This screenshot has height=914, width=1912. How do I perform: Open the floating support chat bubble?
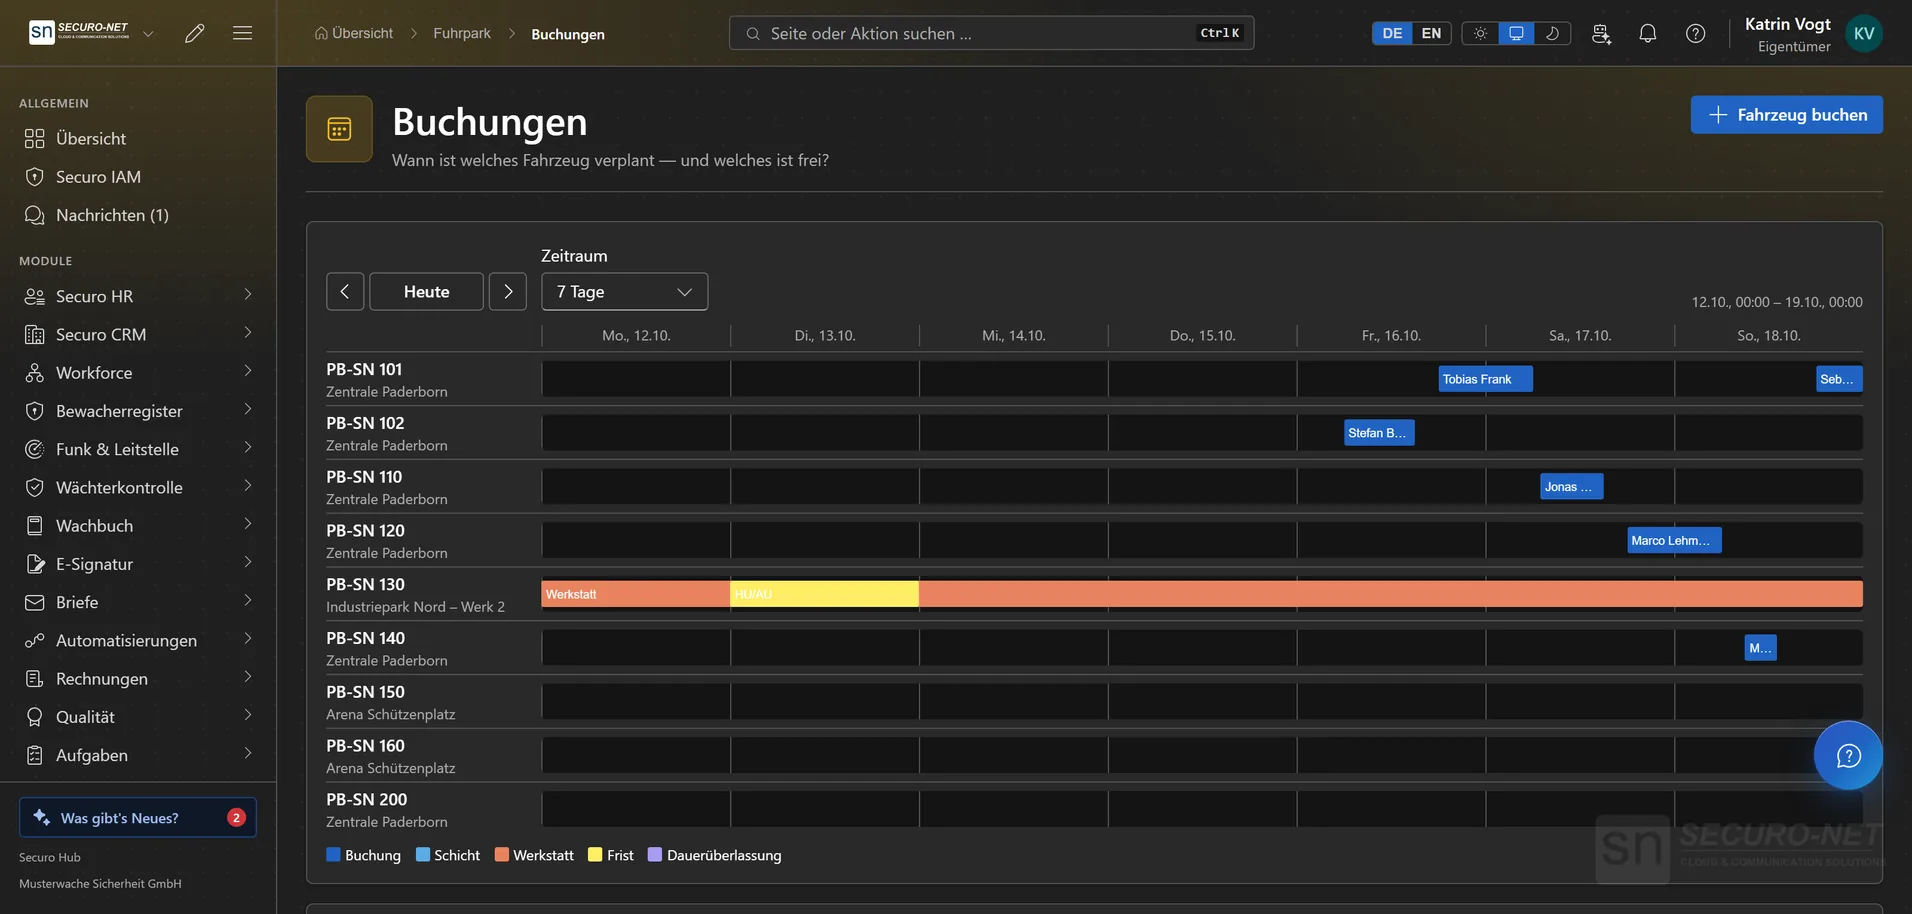click(1848, 755)
